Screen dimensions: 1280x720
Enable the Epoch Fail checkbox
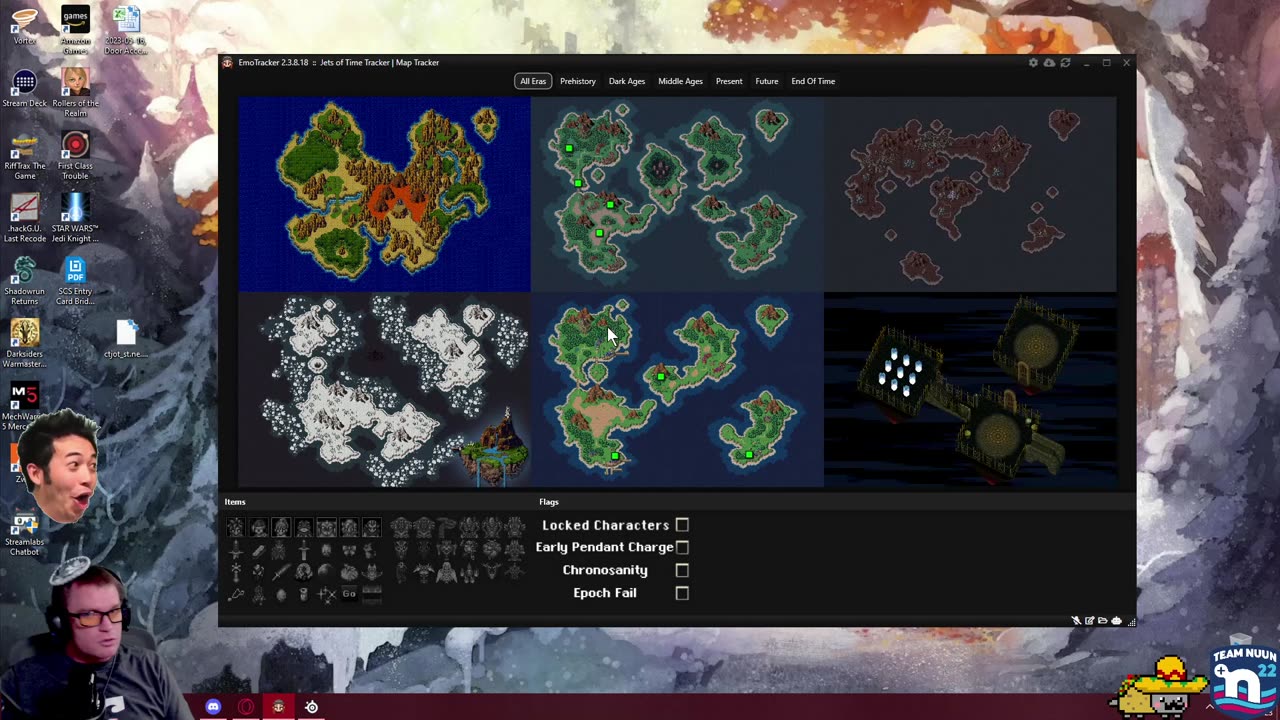[x=682, y=593]
